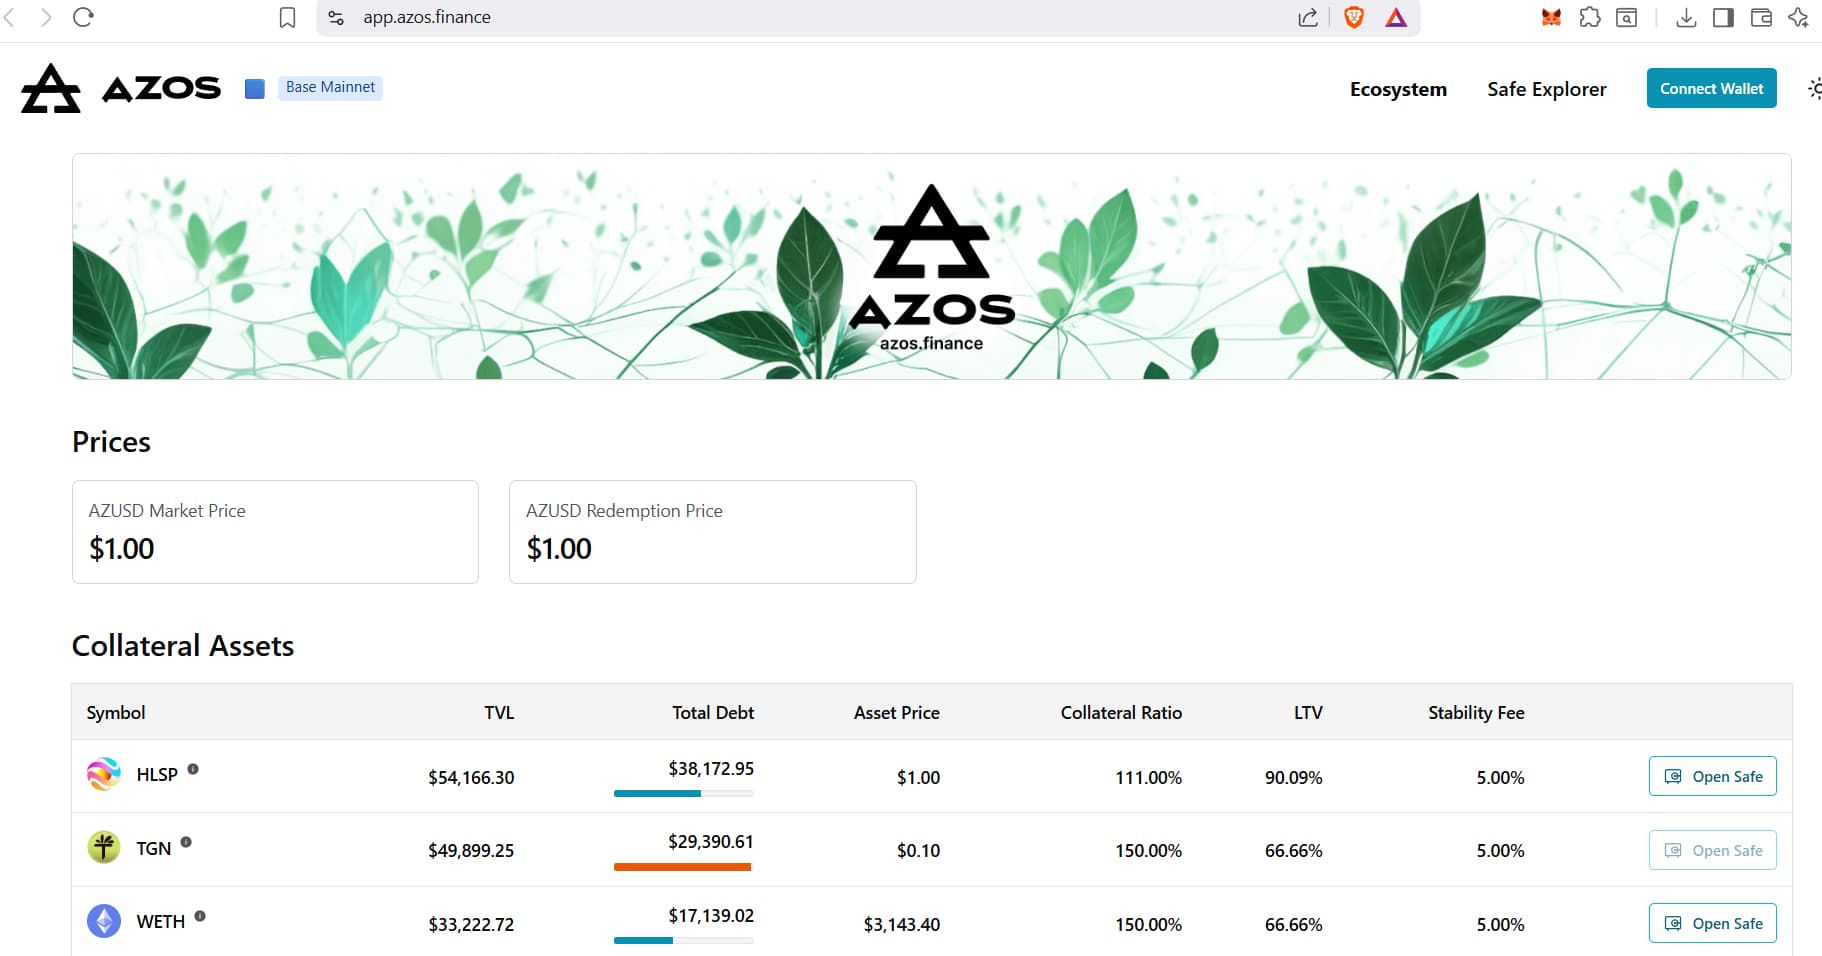Open the MetaMask fox extension
Screen dimensions: 1822x956
(x=1551, y=17)
